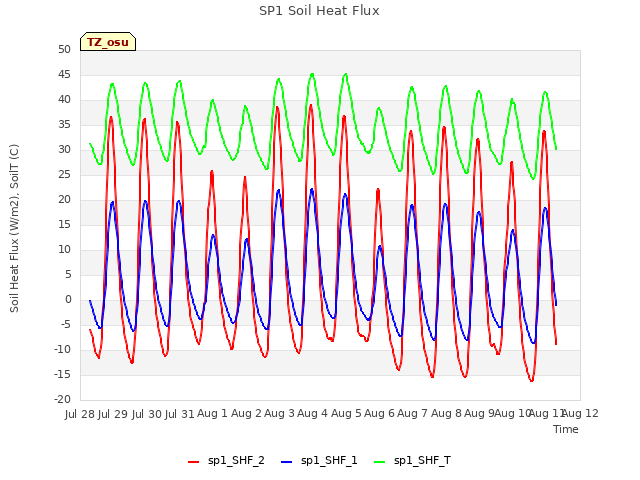Click the red sp1_SHF_2 legend swatch
This screenshot has width=640, height=480.
[193, 462]
